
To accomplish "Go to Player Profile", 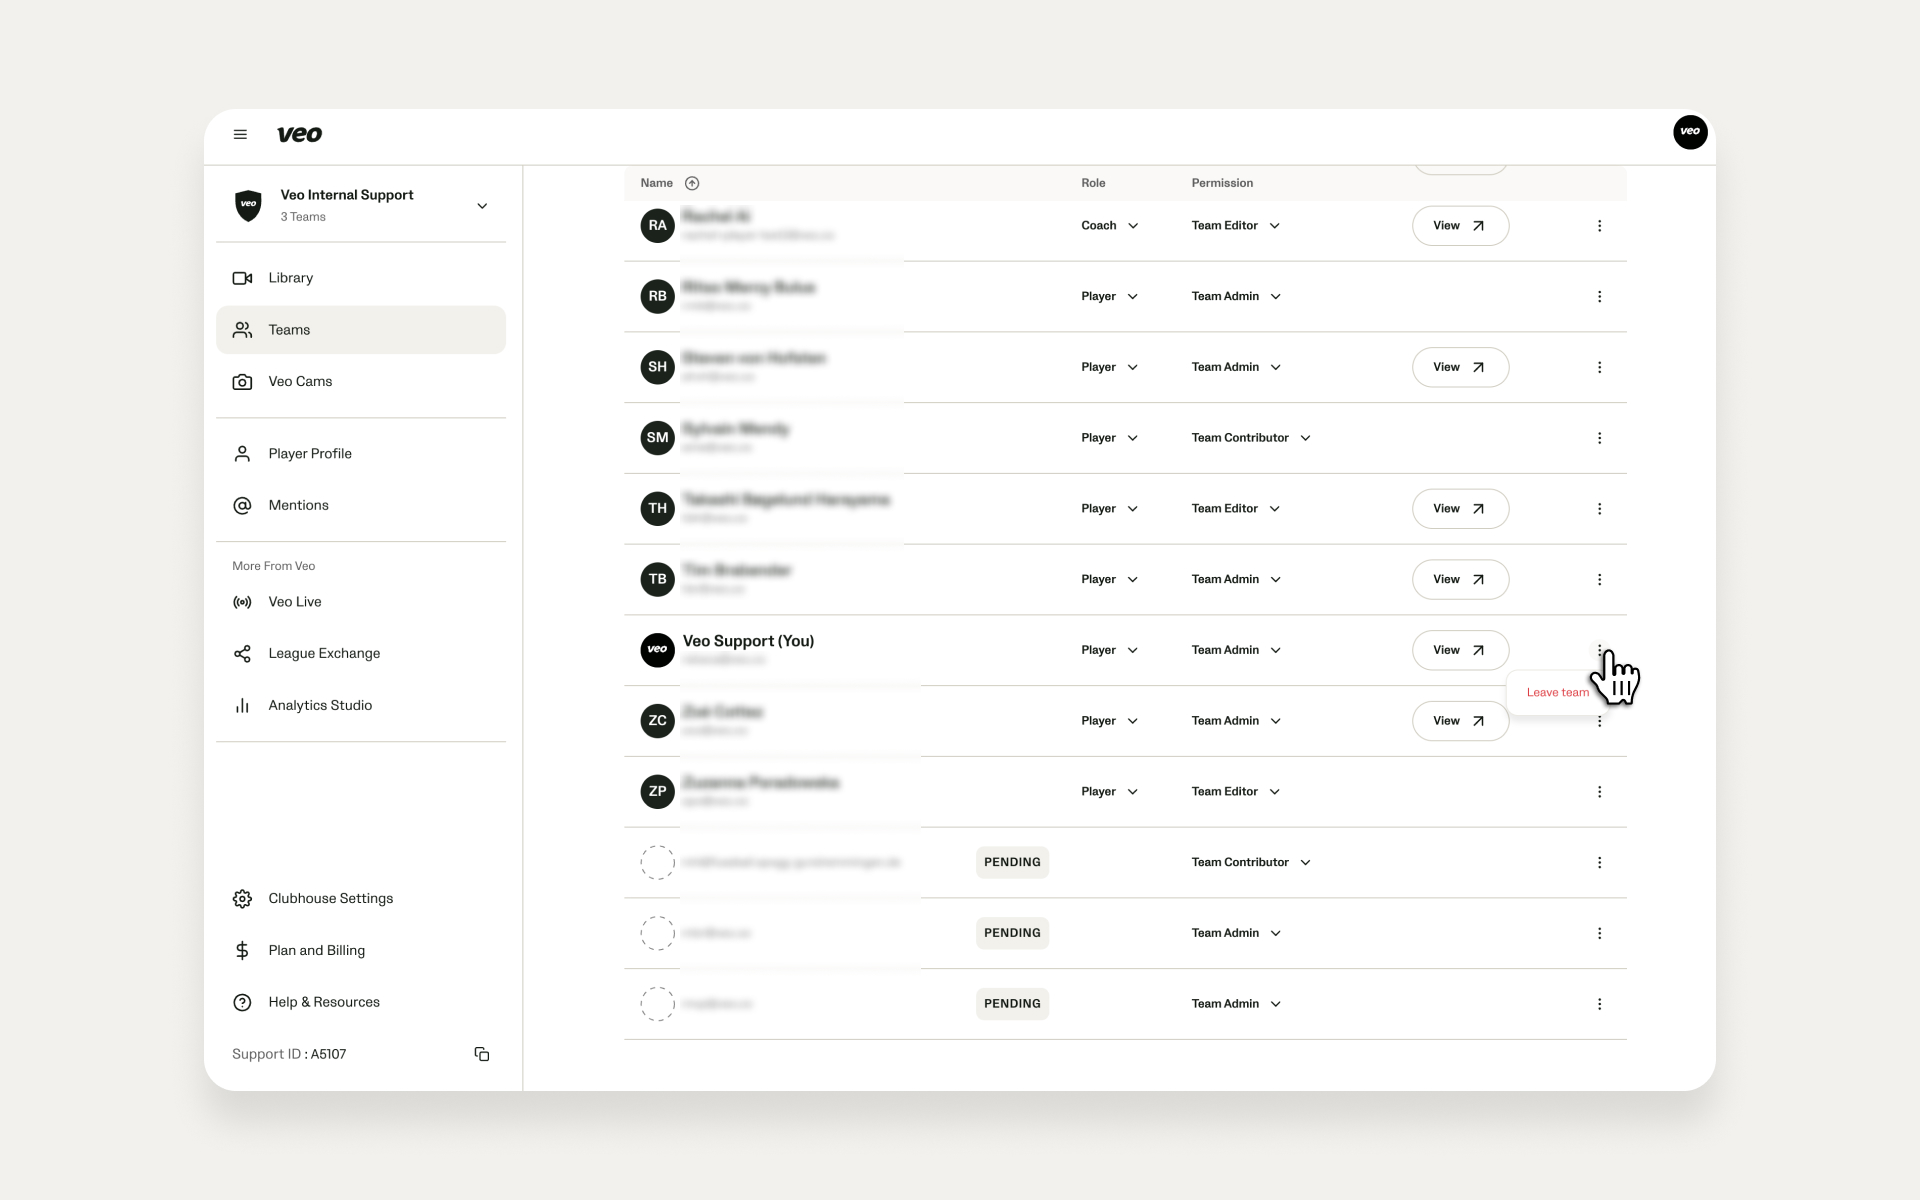I will 361,454.
